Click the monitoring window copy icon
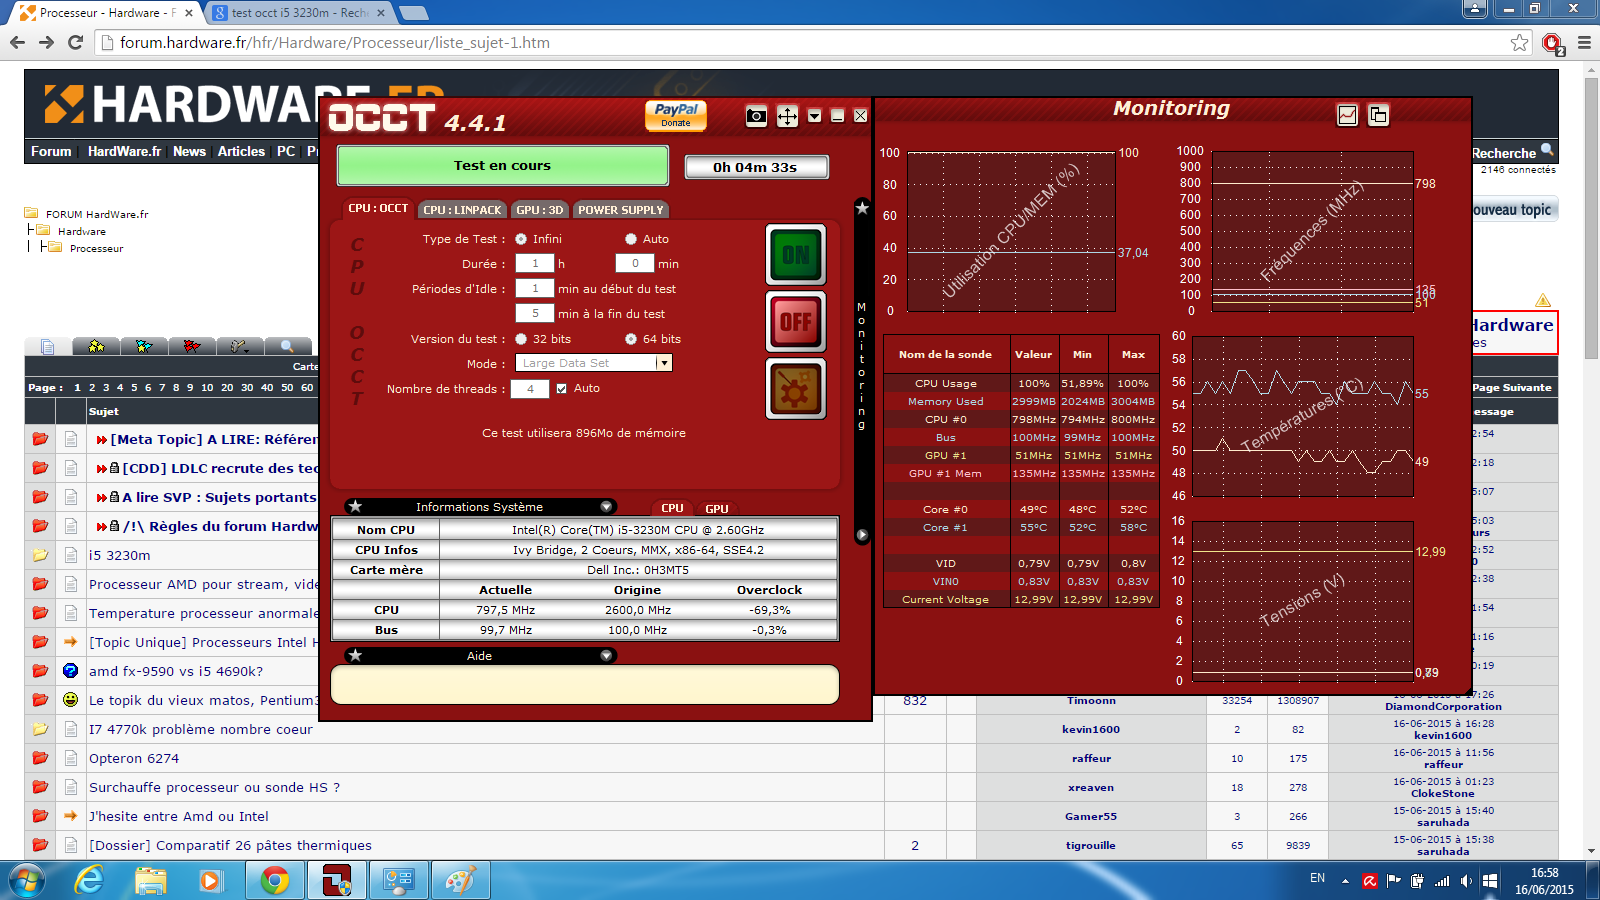1600x900 pixels. [1378, 115]
